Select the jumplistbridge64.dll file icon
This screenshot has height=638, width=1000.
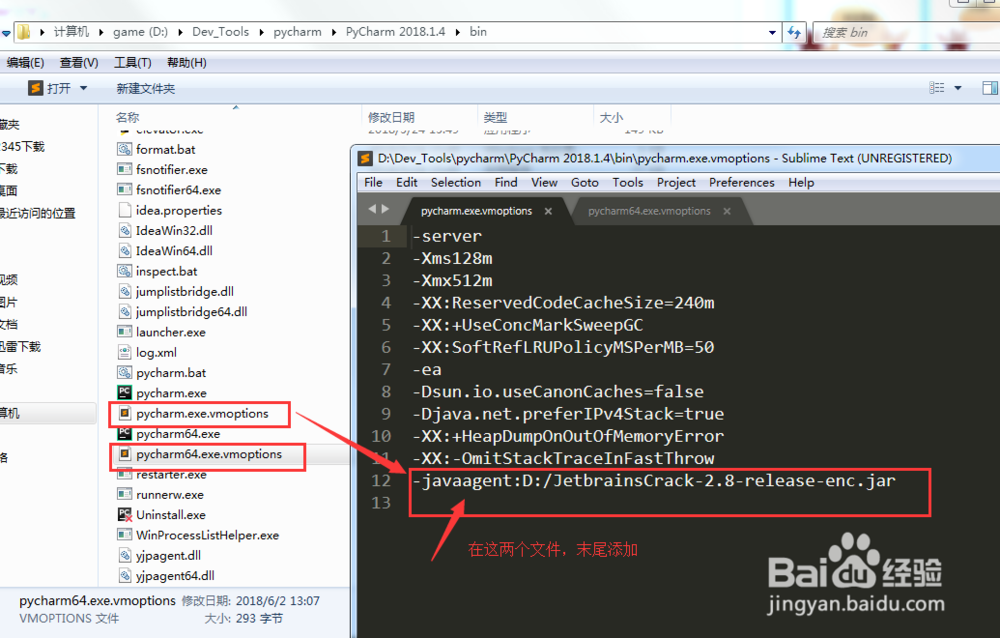tap(124, 312)
